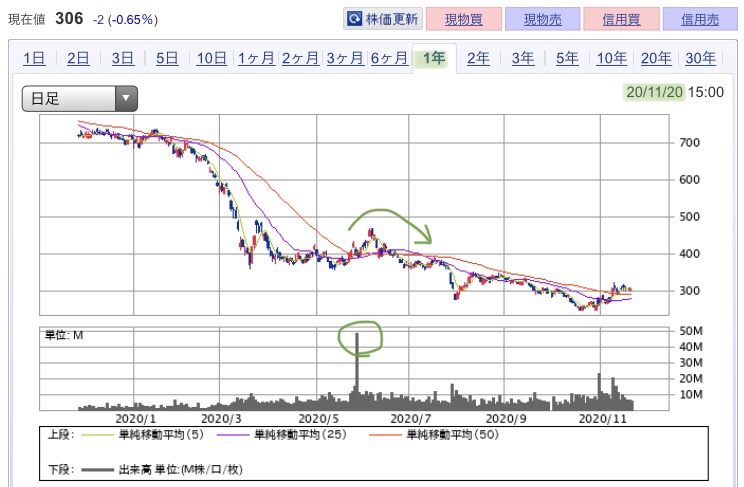Switch to the 3ヶ月 chart range

pyautogui.click(x=345, y=58)
